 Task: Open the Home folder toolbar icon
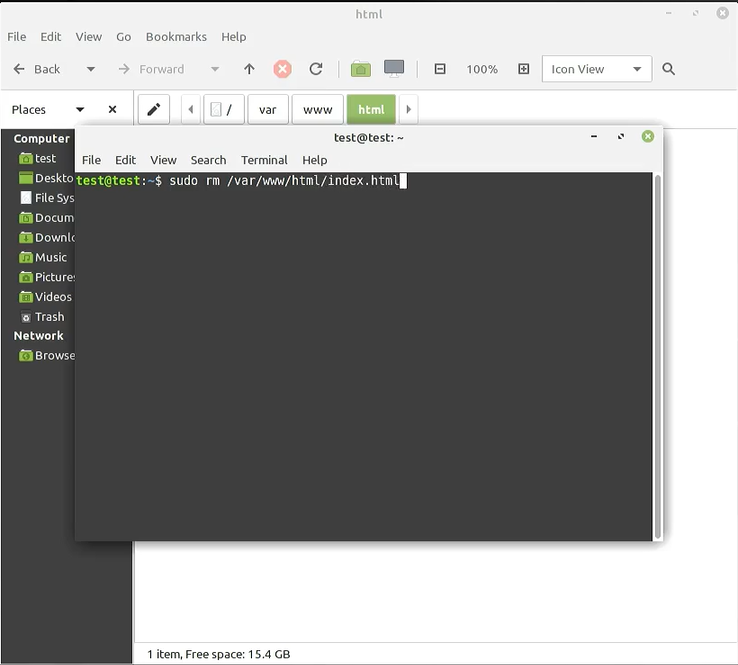coord(361,69)
